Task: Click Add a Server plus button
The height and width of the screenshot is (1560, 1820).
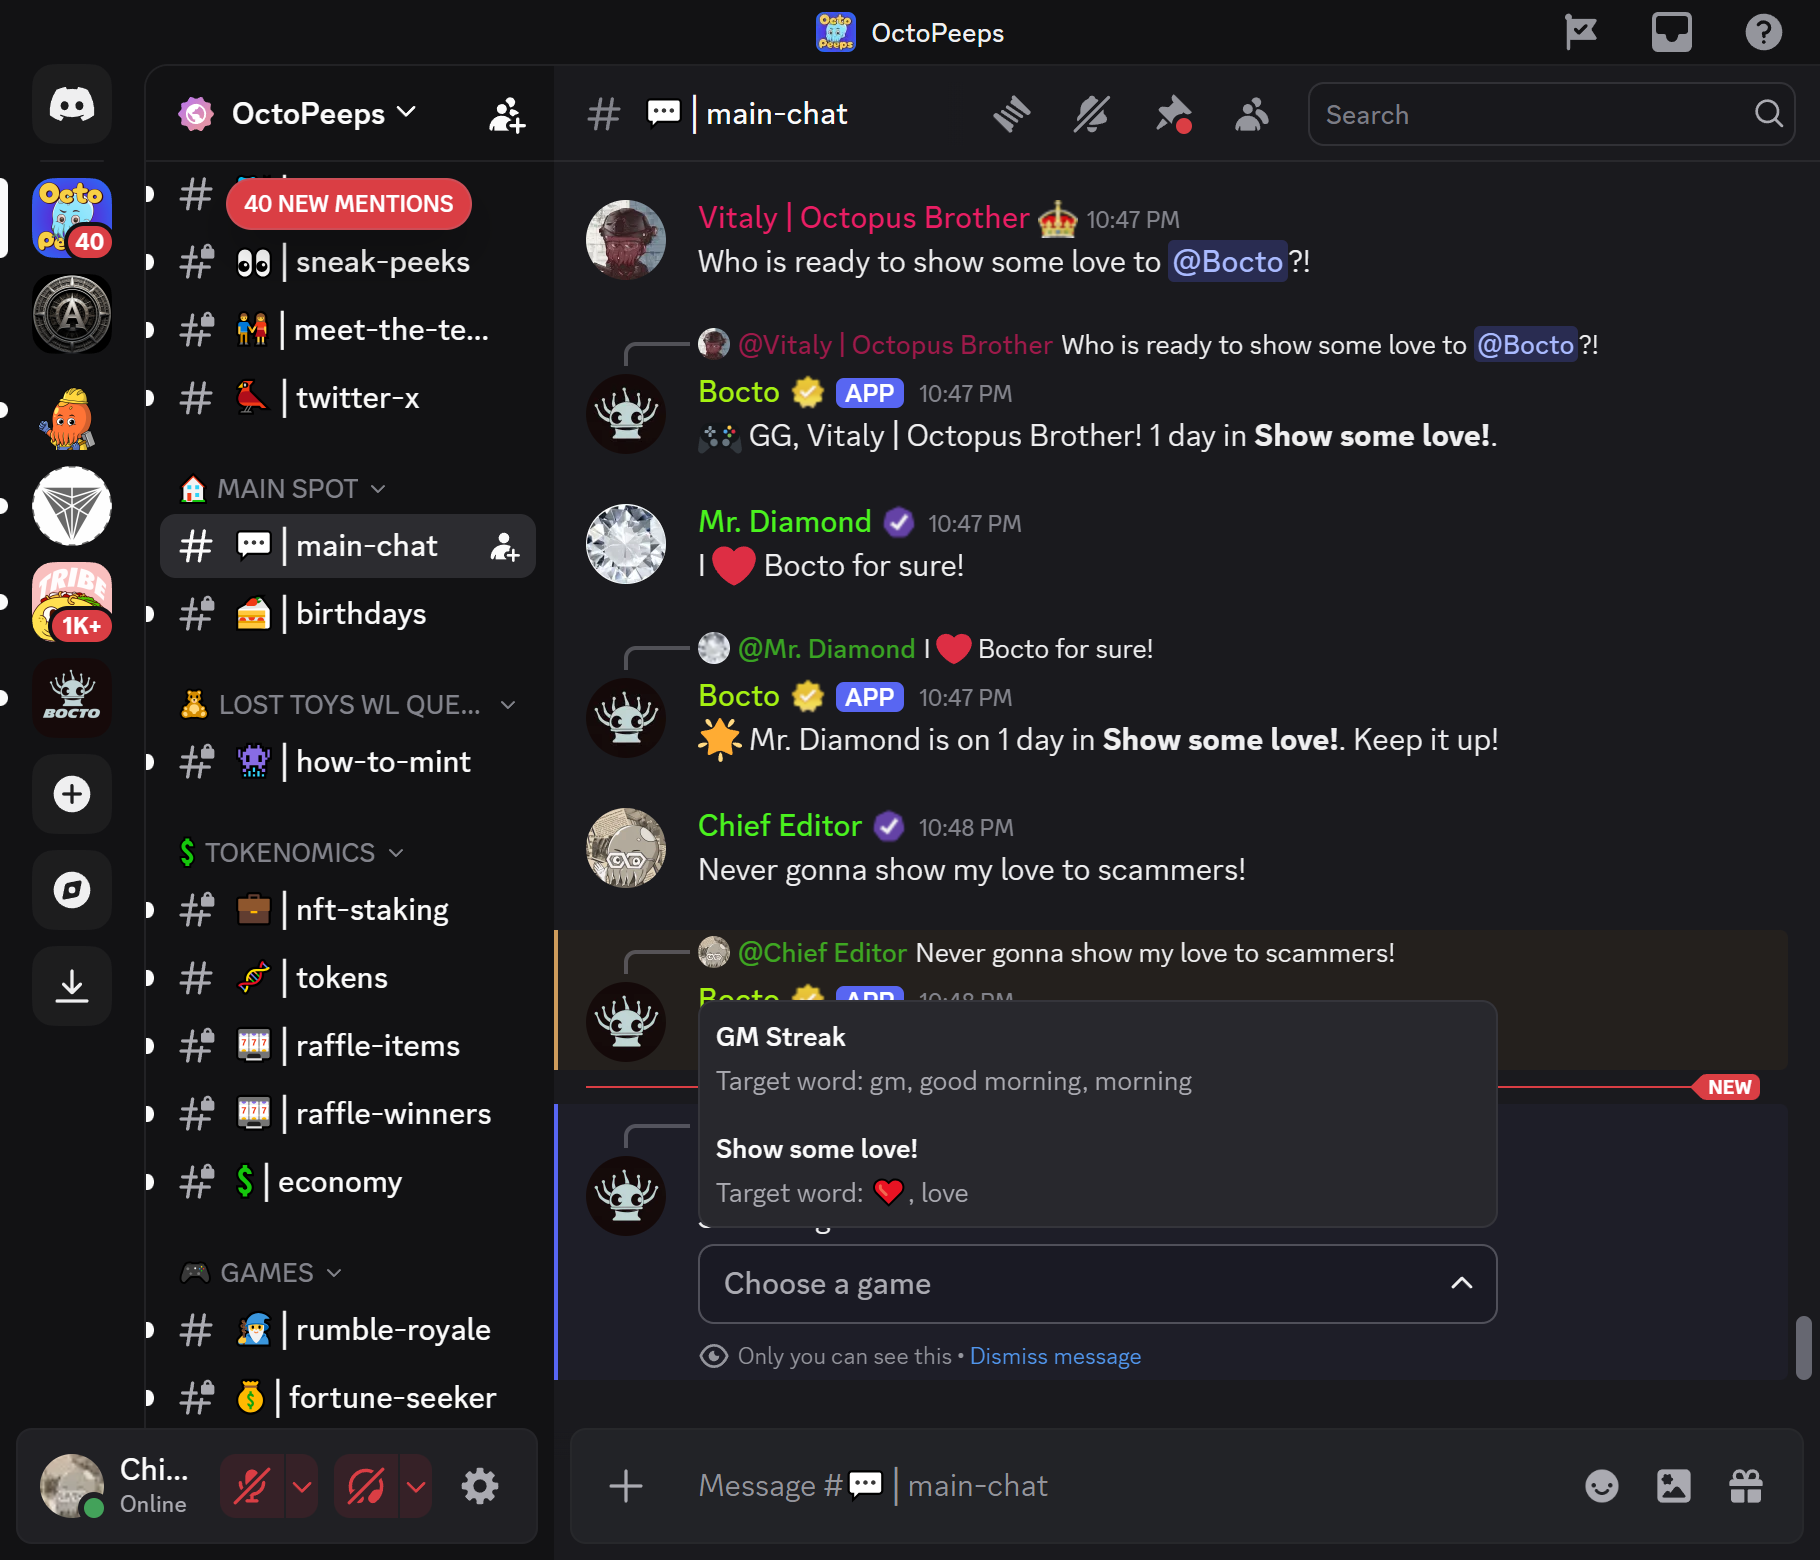Action: tap(72, 794)
